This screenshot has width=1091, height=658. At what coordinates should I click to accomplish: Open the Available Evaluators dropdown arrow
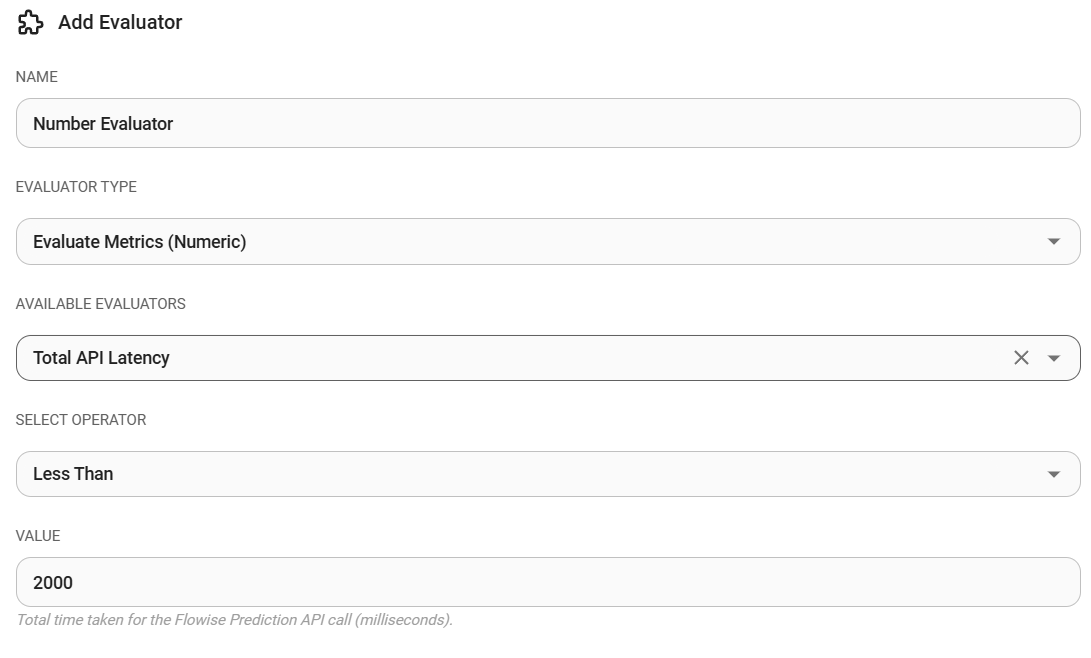point(1053,358)
